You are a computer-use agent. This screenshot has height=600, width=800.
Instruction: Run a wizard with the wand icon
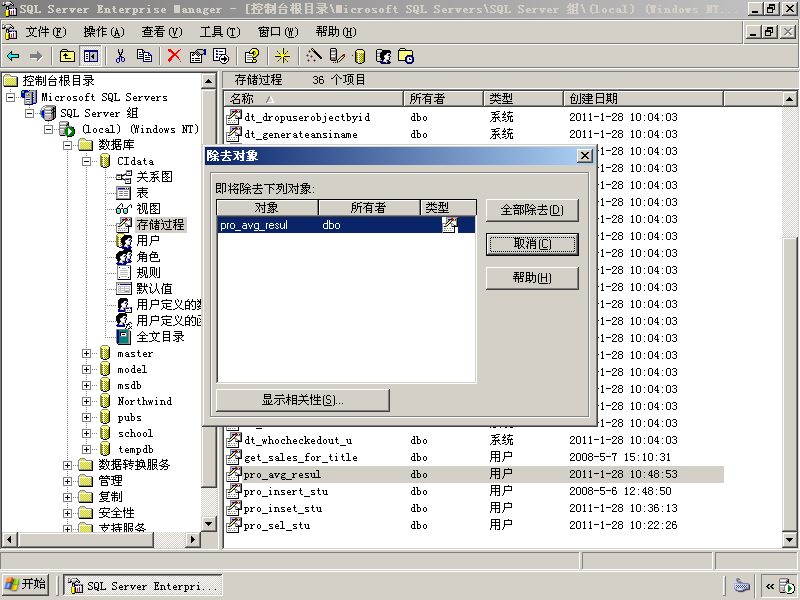click(313, 56)
